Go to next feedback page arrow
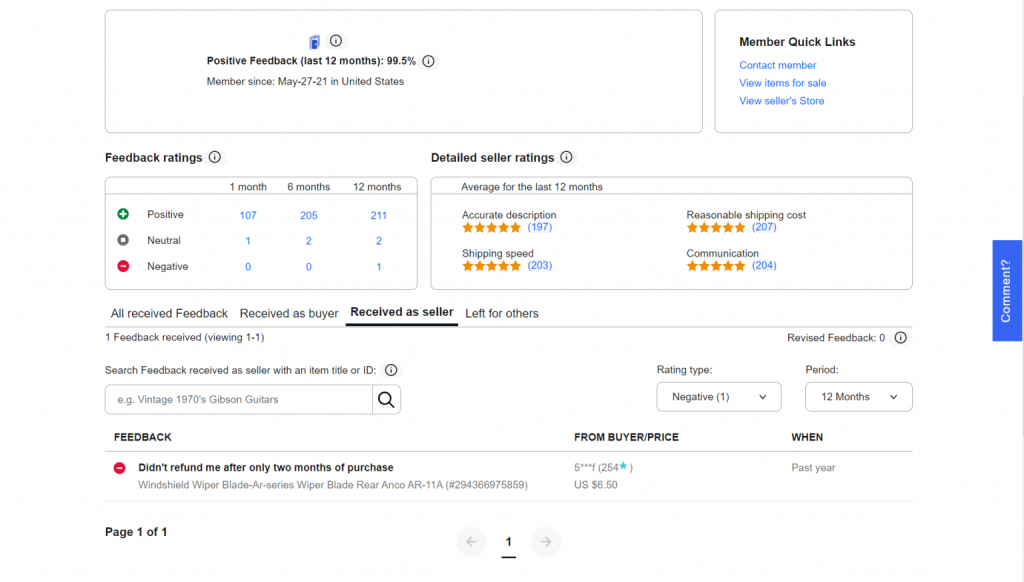 (545, 541)
